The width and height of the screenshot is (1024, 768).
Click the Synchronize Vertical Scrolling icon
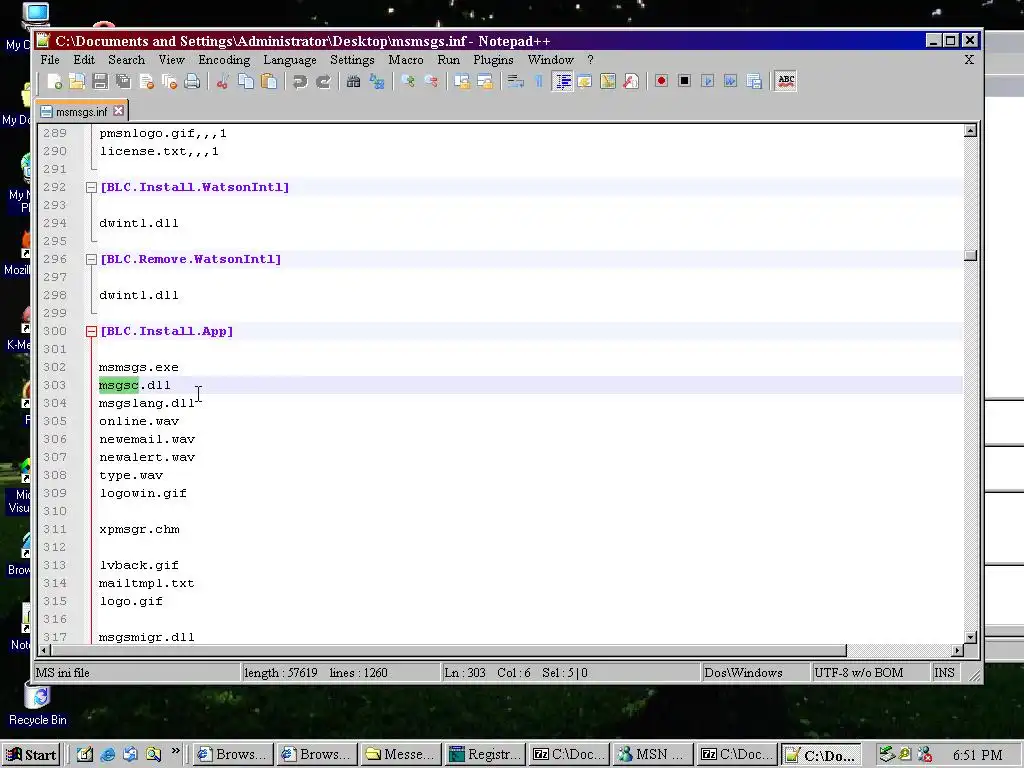(462, 82)
